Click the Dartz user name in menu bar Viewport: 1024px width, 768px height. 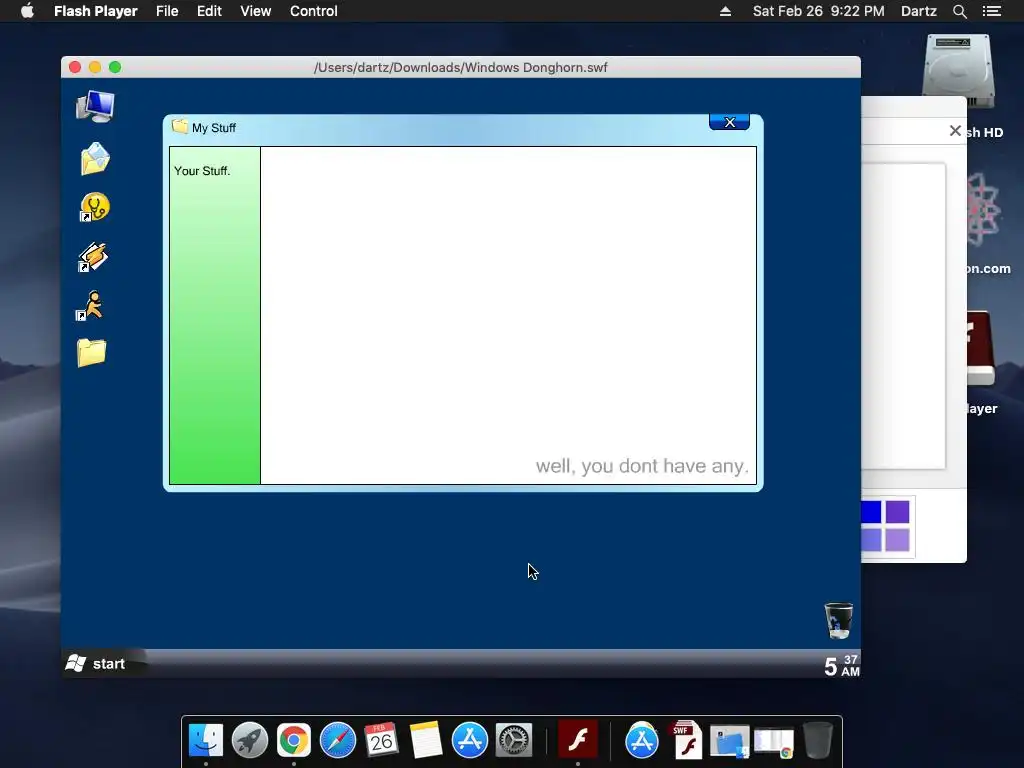918,11
